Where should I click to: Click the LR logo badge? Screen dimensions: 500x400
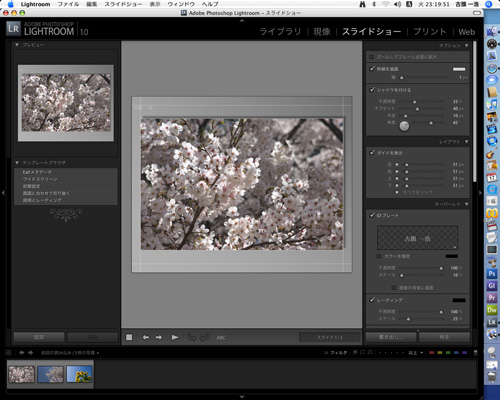coord(13,29)
